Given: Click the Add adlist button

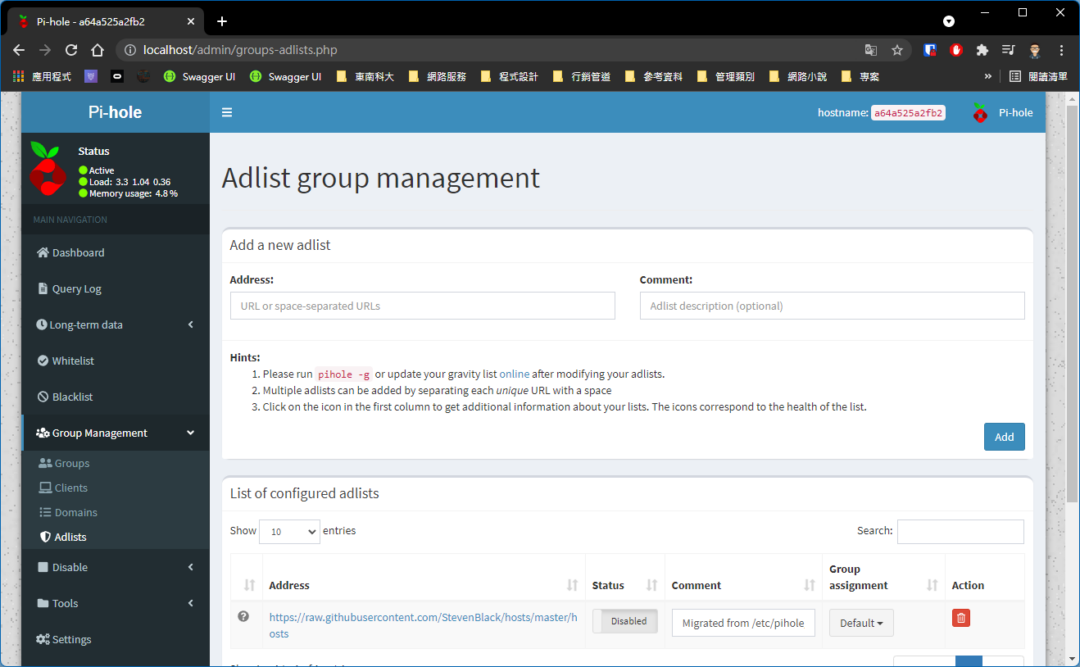Looking at the screenshot, I should pyautogui.click(x=1004, y=437).
